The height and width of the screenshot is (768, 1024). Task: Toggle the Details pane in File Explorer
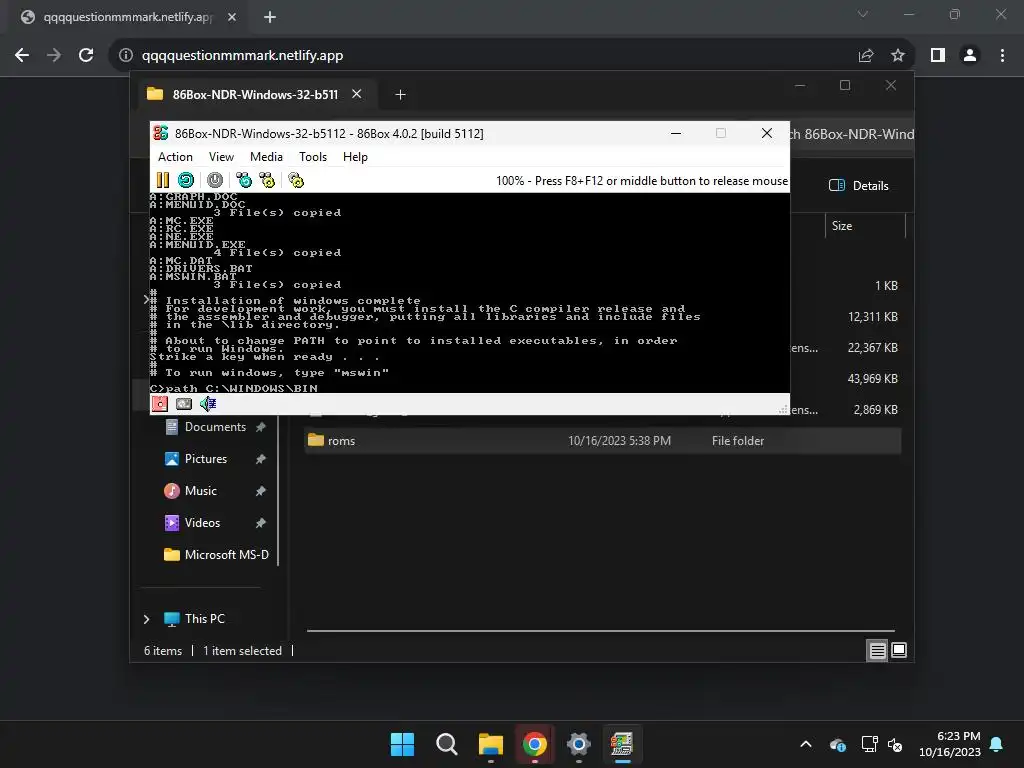point(859,185)
